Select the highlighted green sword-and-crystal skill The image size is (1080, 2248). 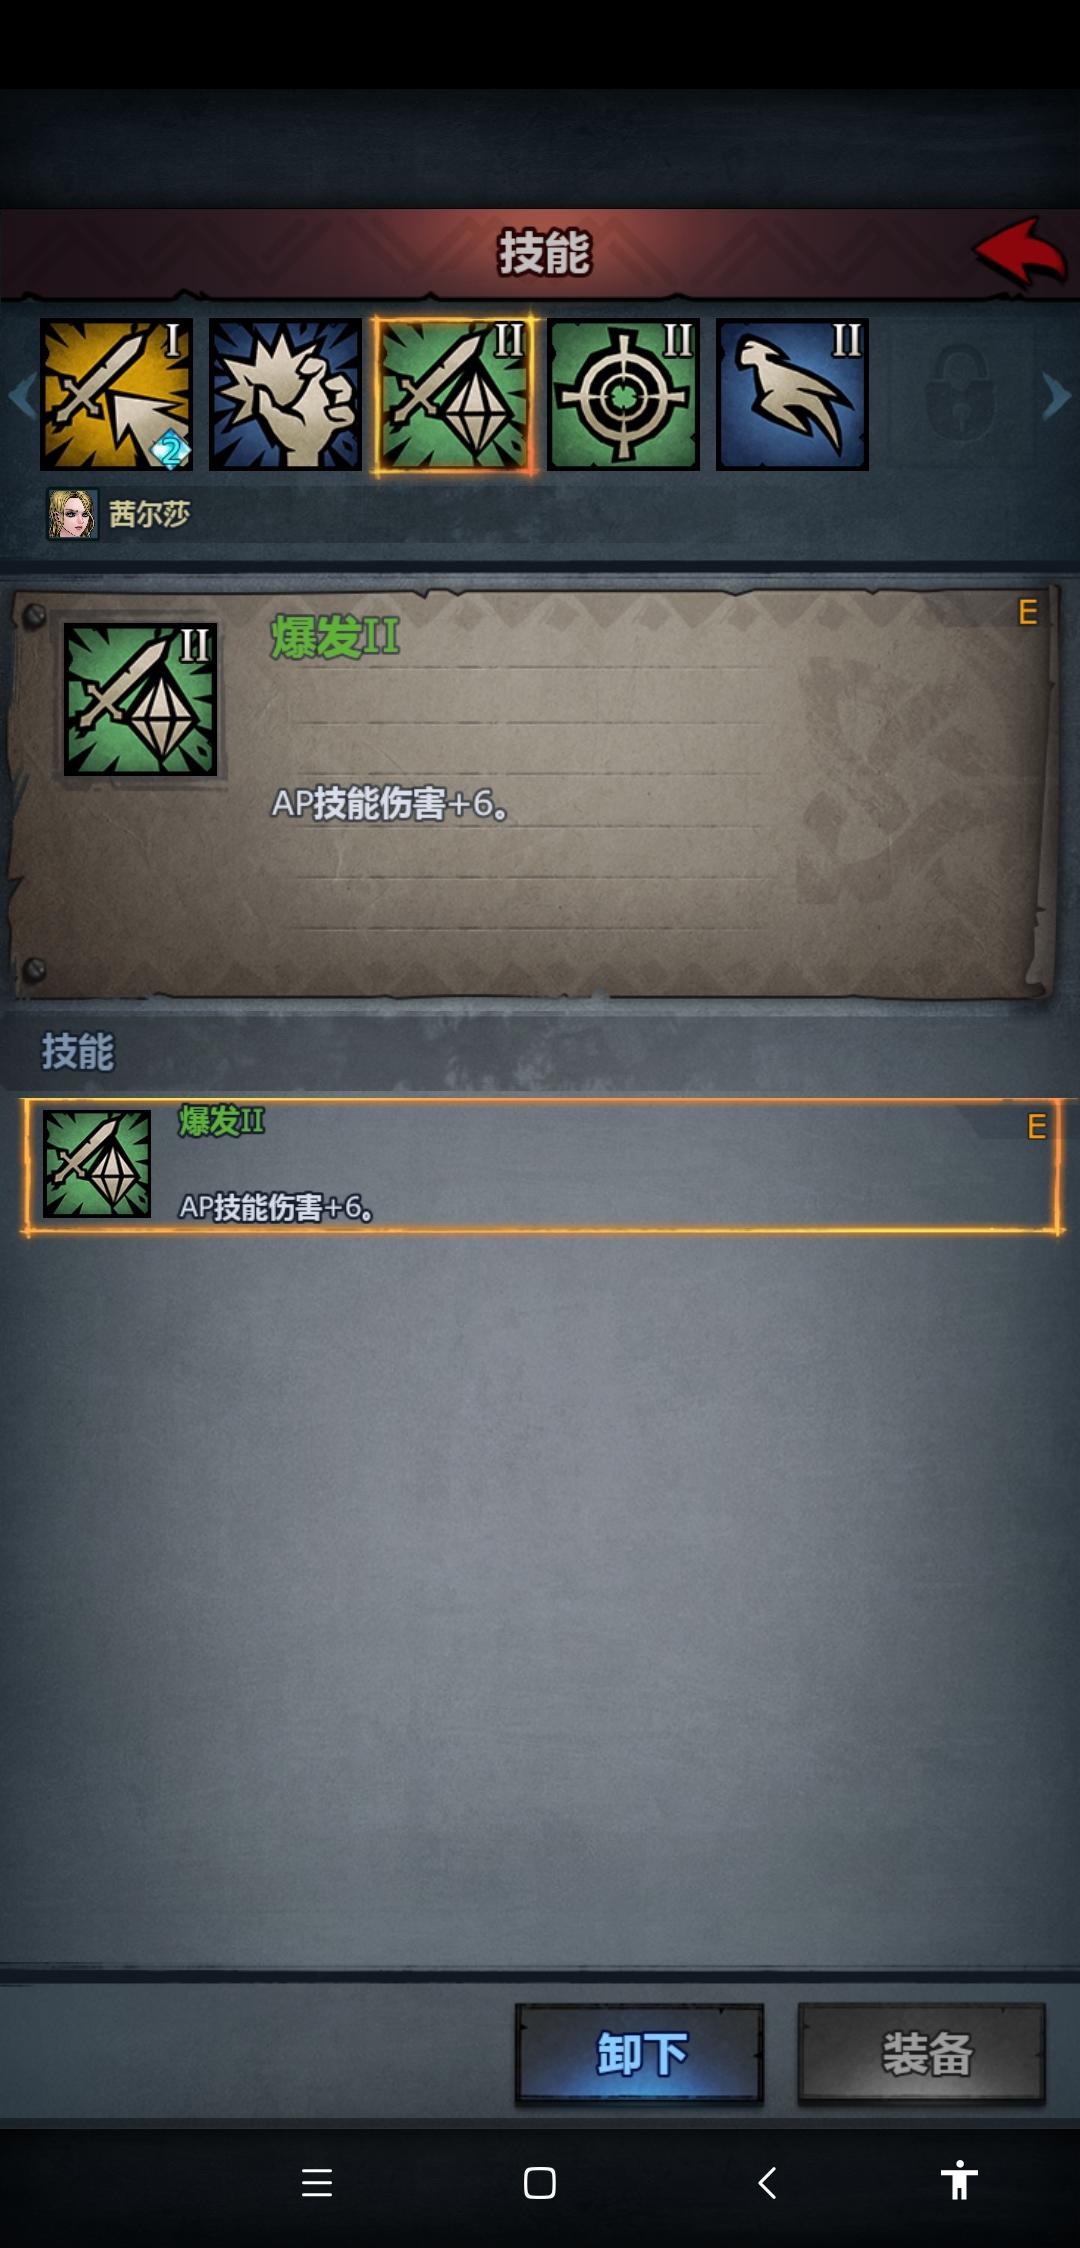pos(454,394)
